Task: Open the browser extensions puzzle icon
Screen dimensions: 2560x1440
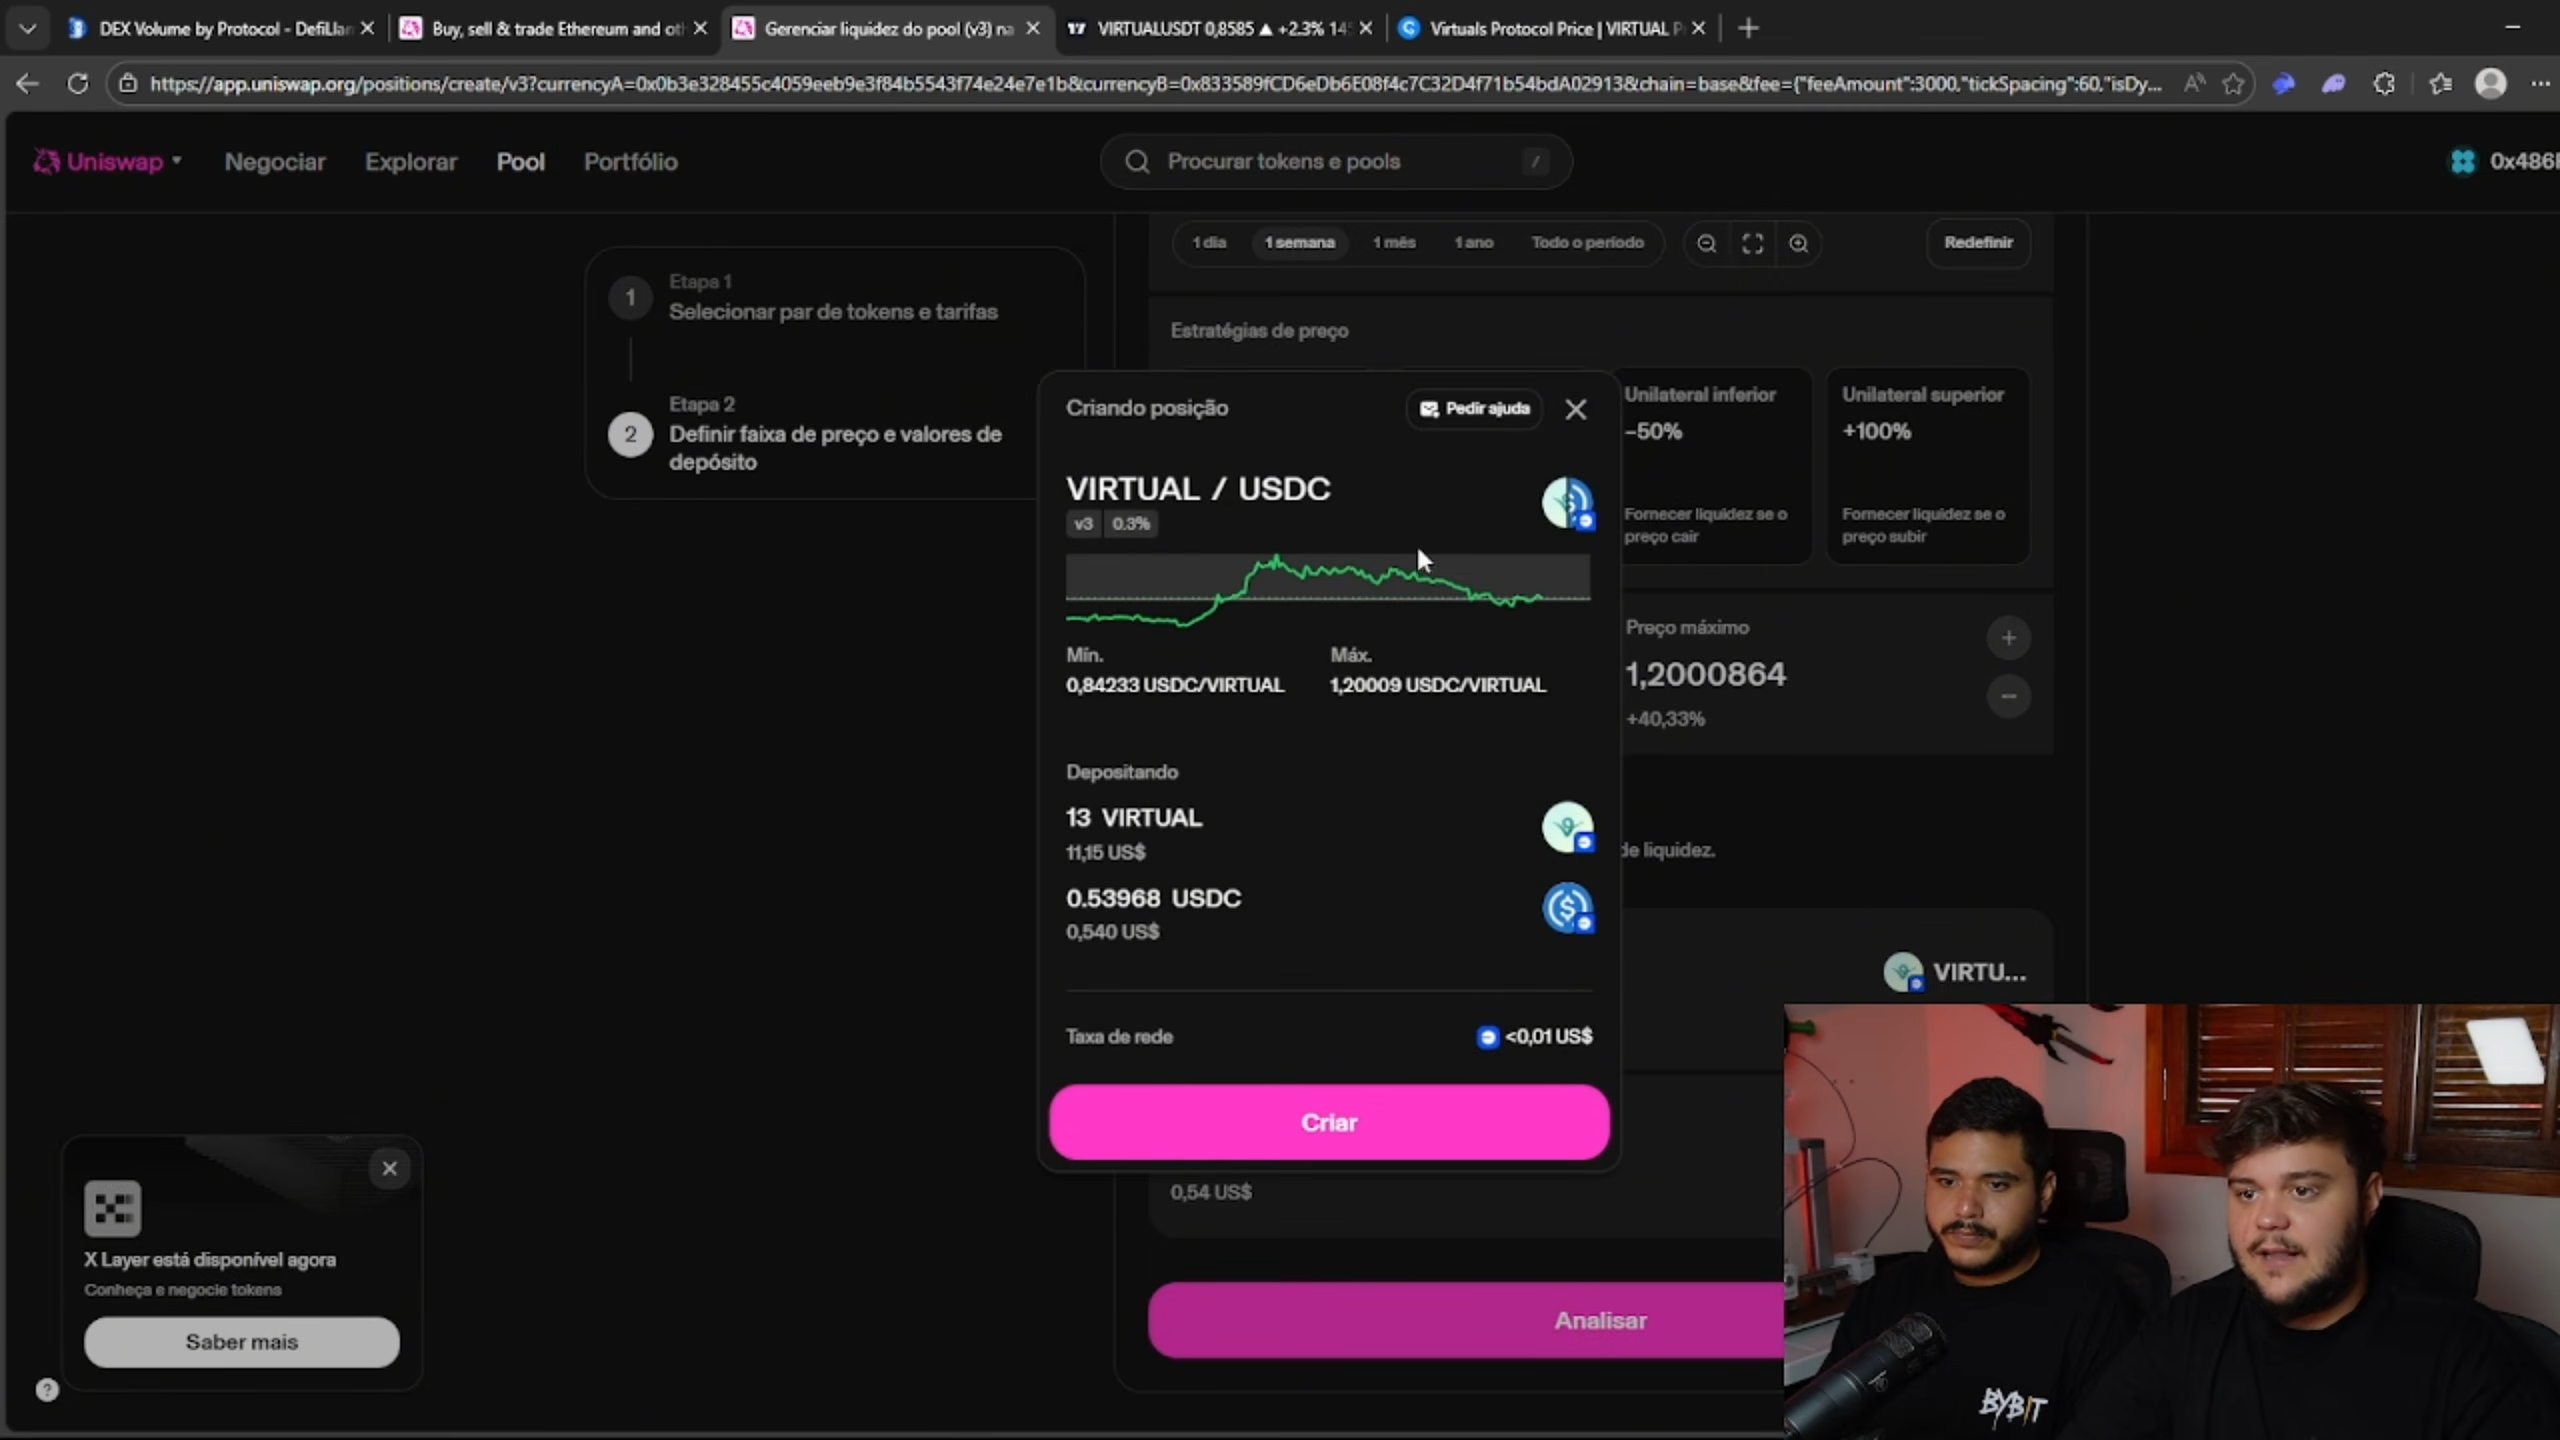Action: [x=2384, y=84]
